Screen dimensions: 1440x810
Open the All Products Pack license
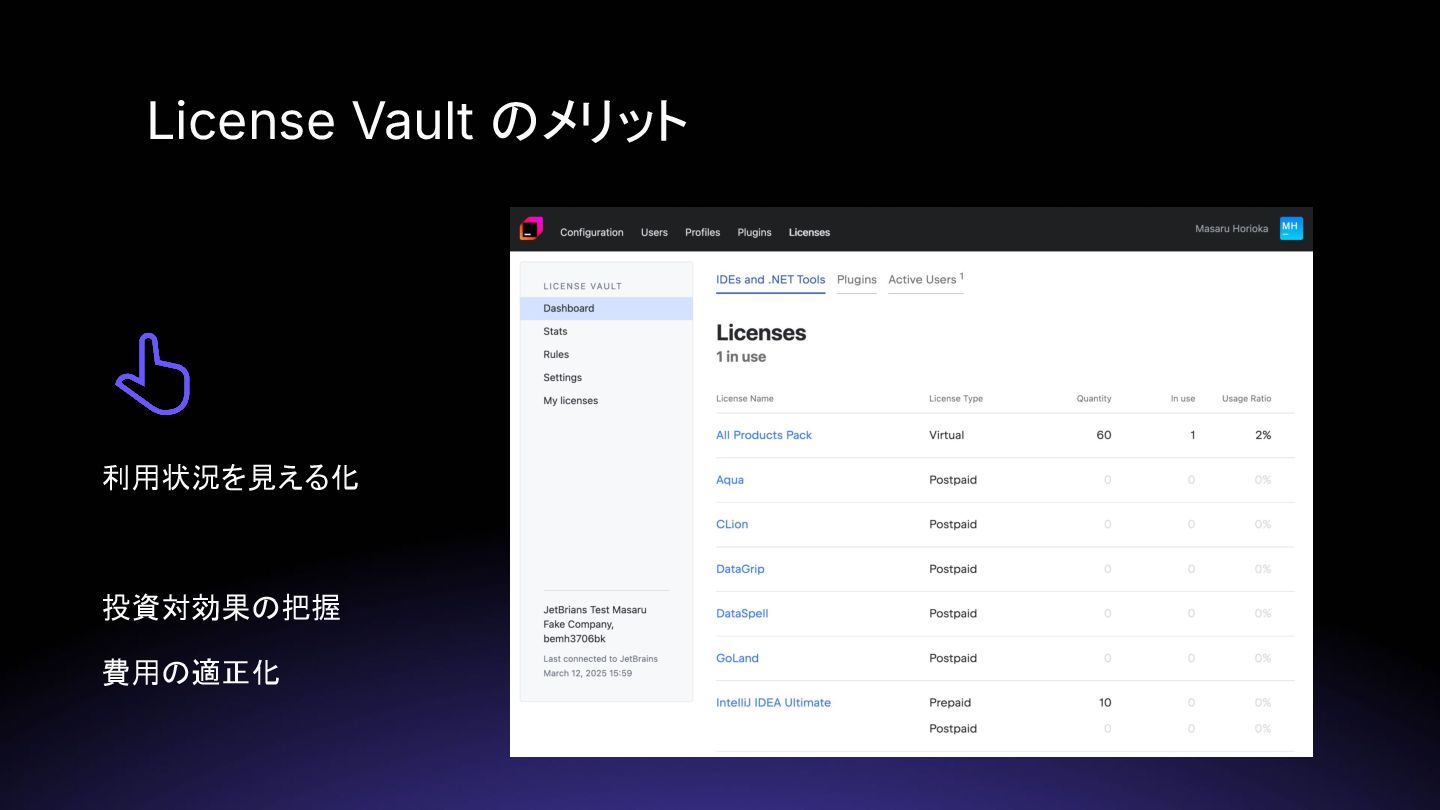click(x=764, y=435)
